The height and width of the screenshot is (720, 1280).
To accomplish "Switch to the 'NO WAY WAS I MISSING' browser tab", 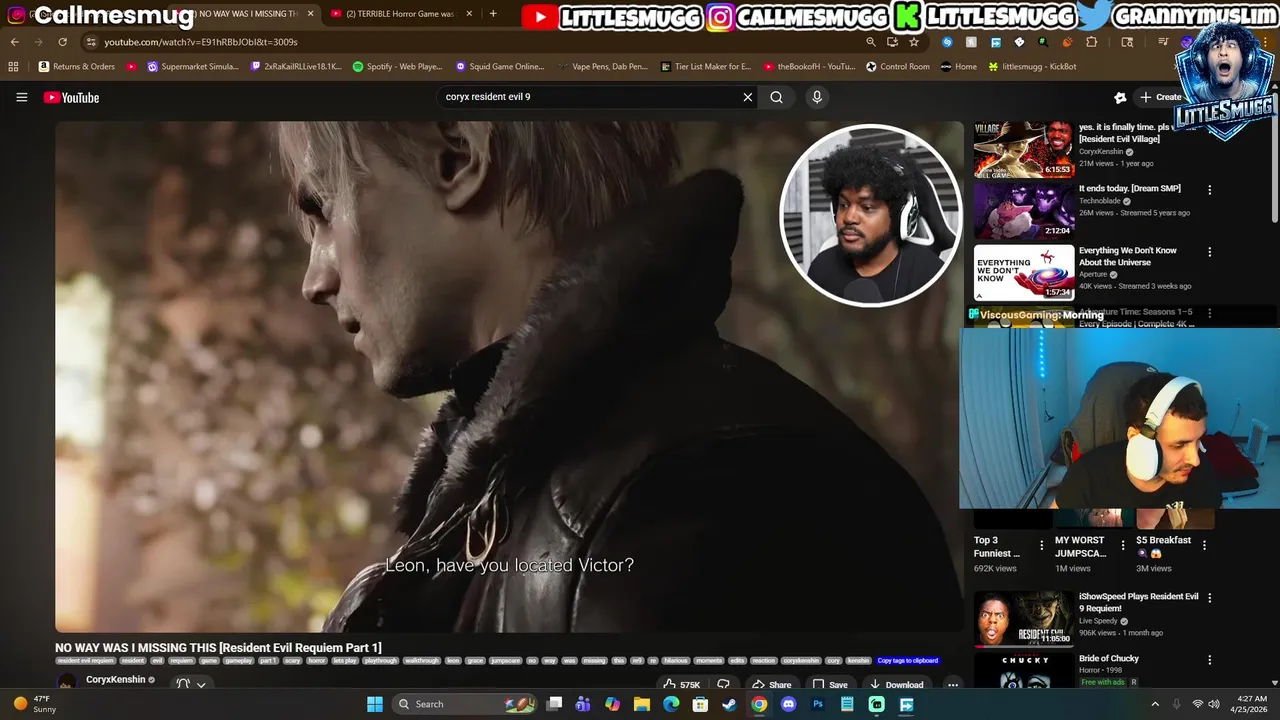I will tap(245, 14).
